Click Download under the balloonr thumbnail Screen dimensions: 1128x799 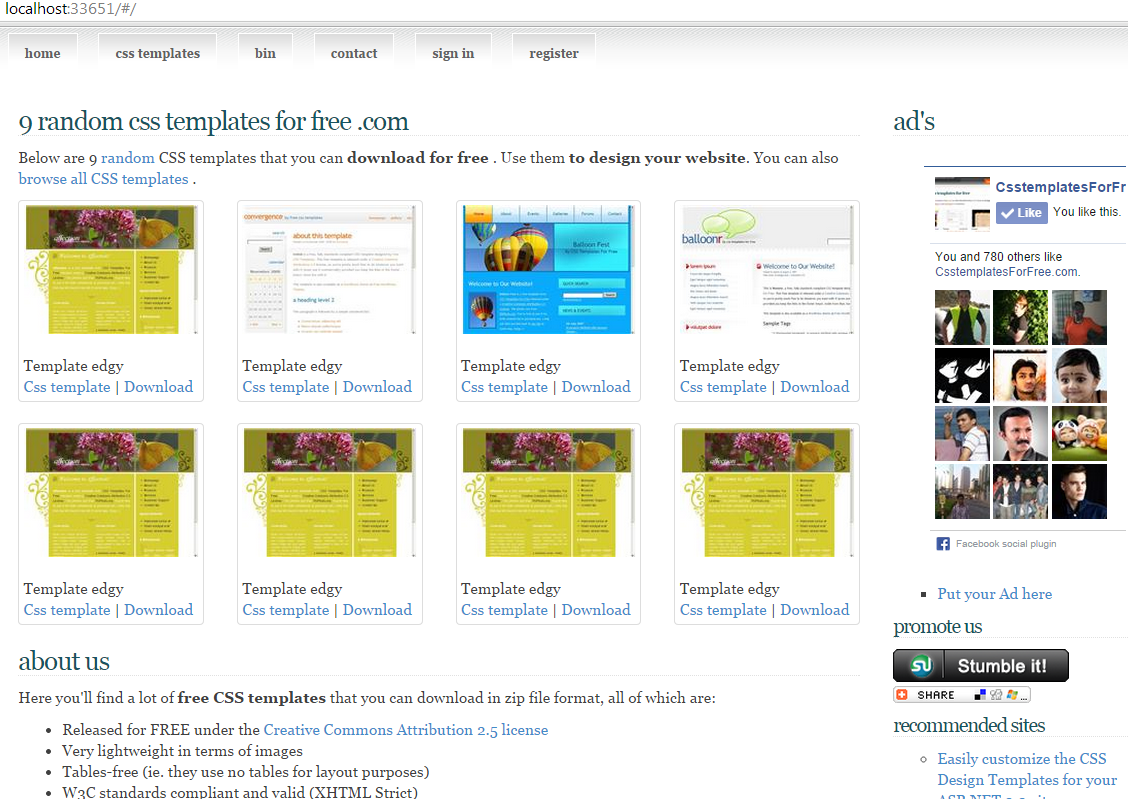(x=814, y=387)
